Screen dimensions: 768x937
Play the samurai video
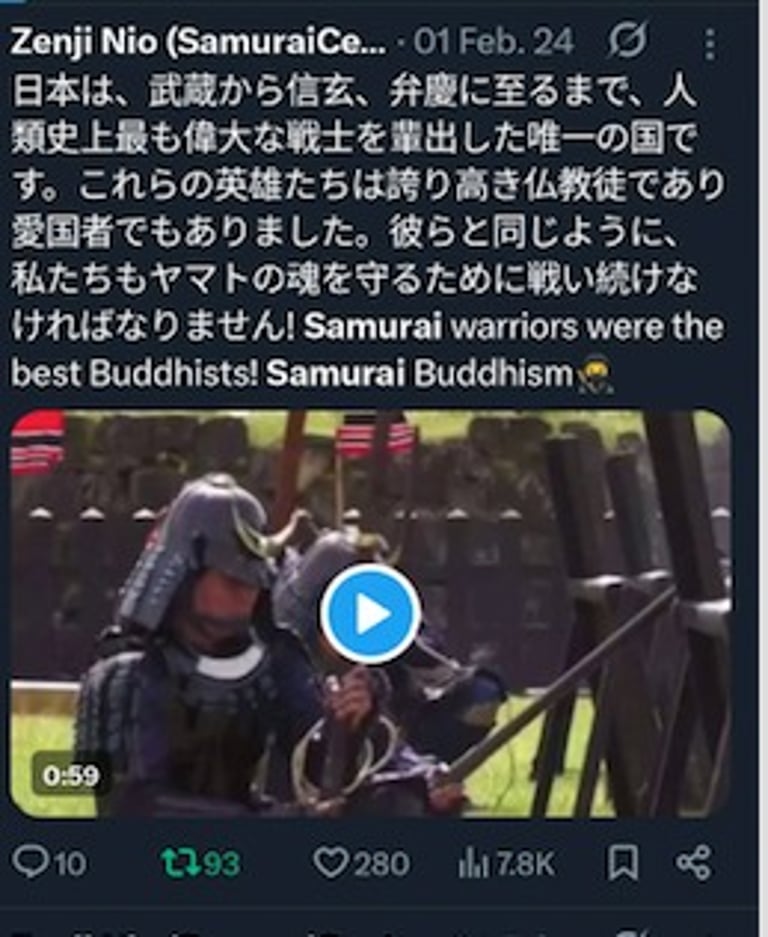pos(370,614)
